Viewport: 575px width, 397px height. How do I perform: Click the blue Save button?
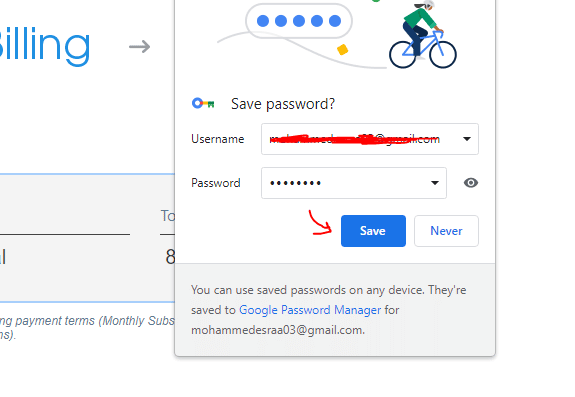click(x=373, y=231)
